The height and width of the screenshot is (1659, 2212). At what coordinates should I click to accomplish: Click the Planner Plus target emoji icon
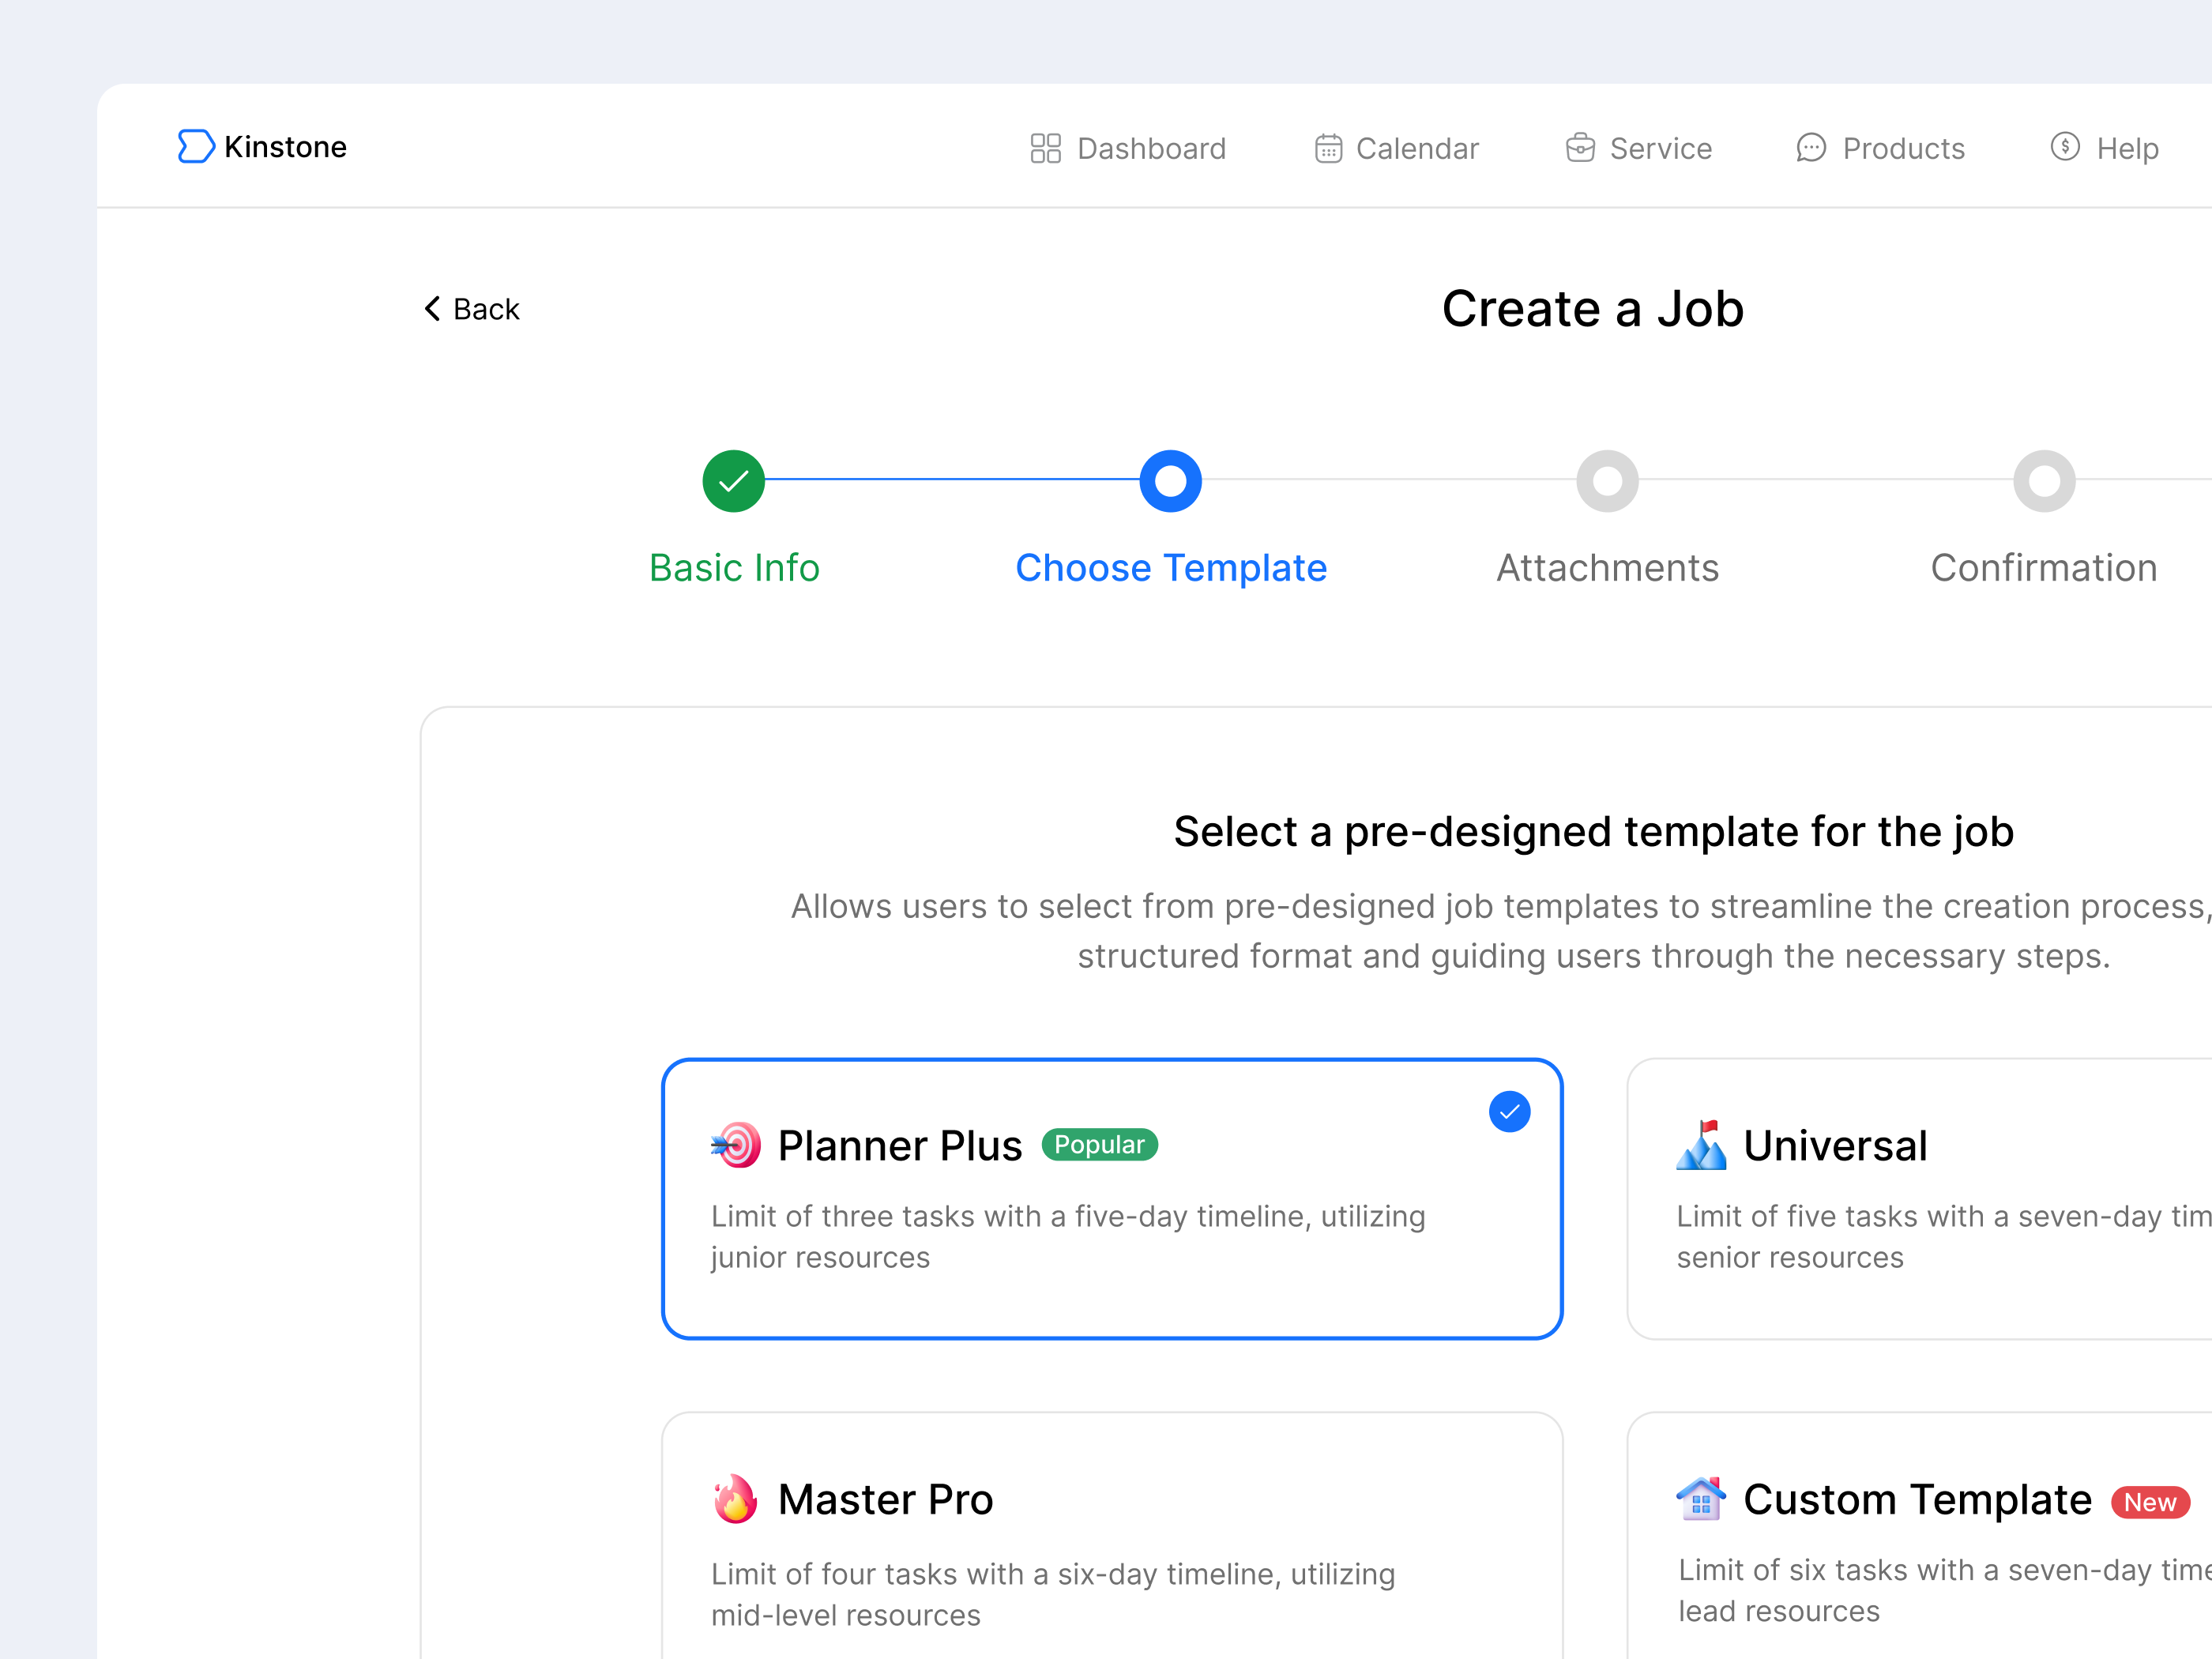click(737, 1145)
